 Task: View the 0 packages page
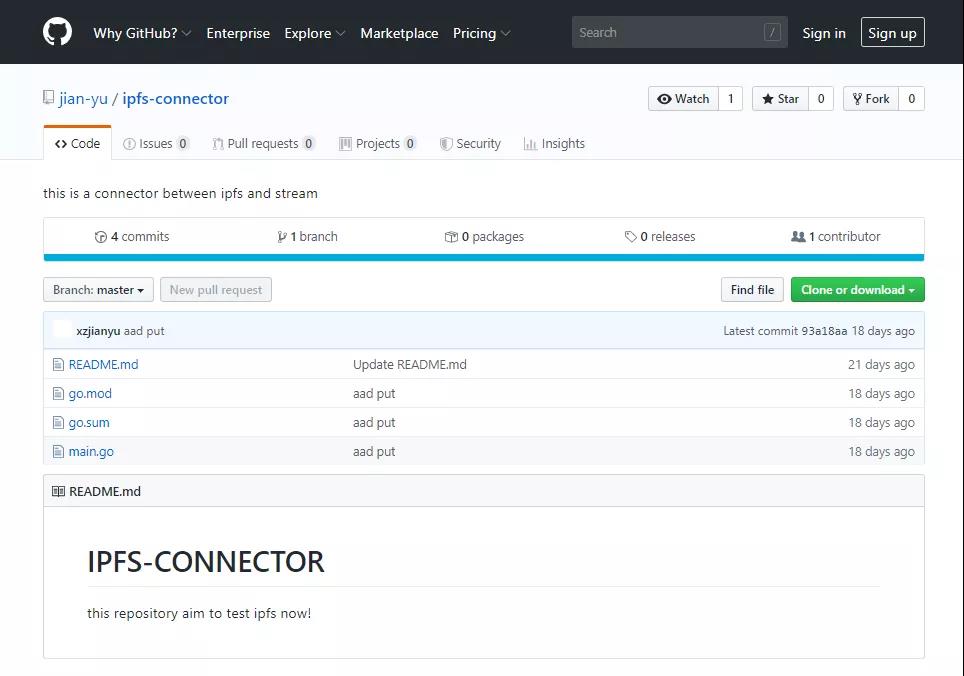tap(484, 237)
